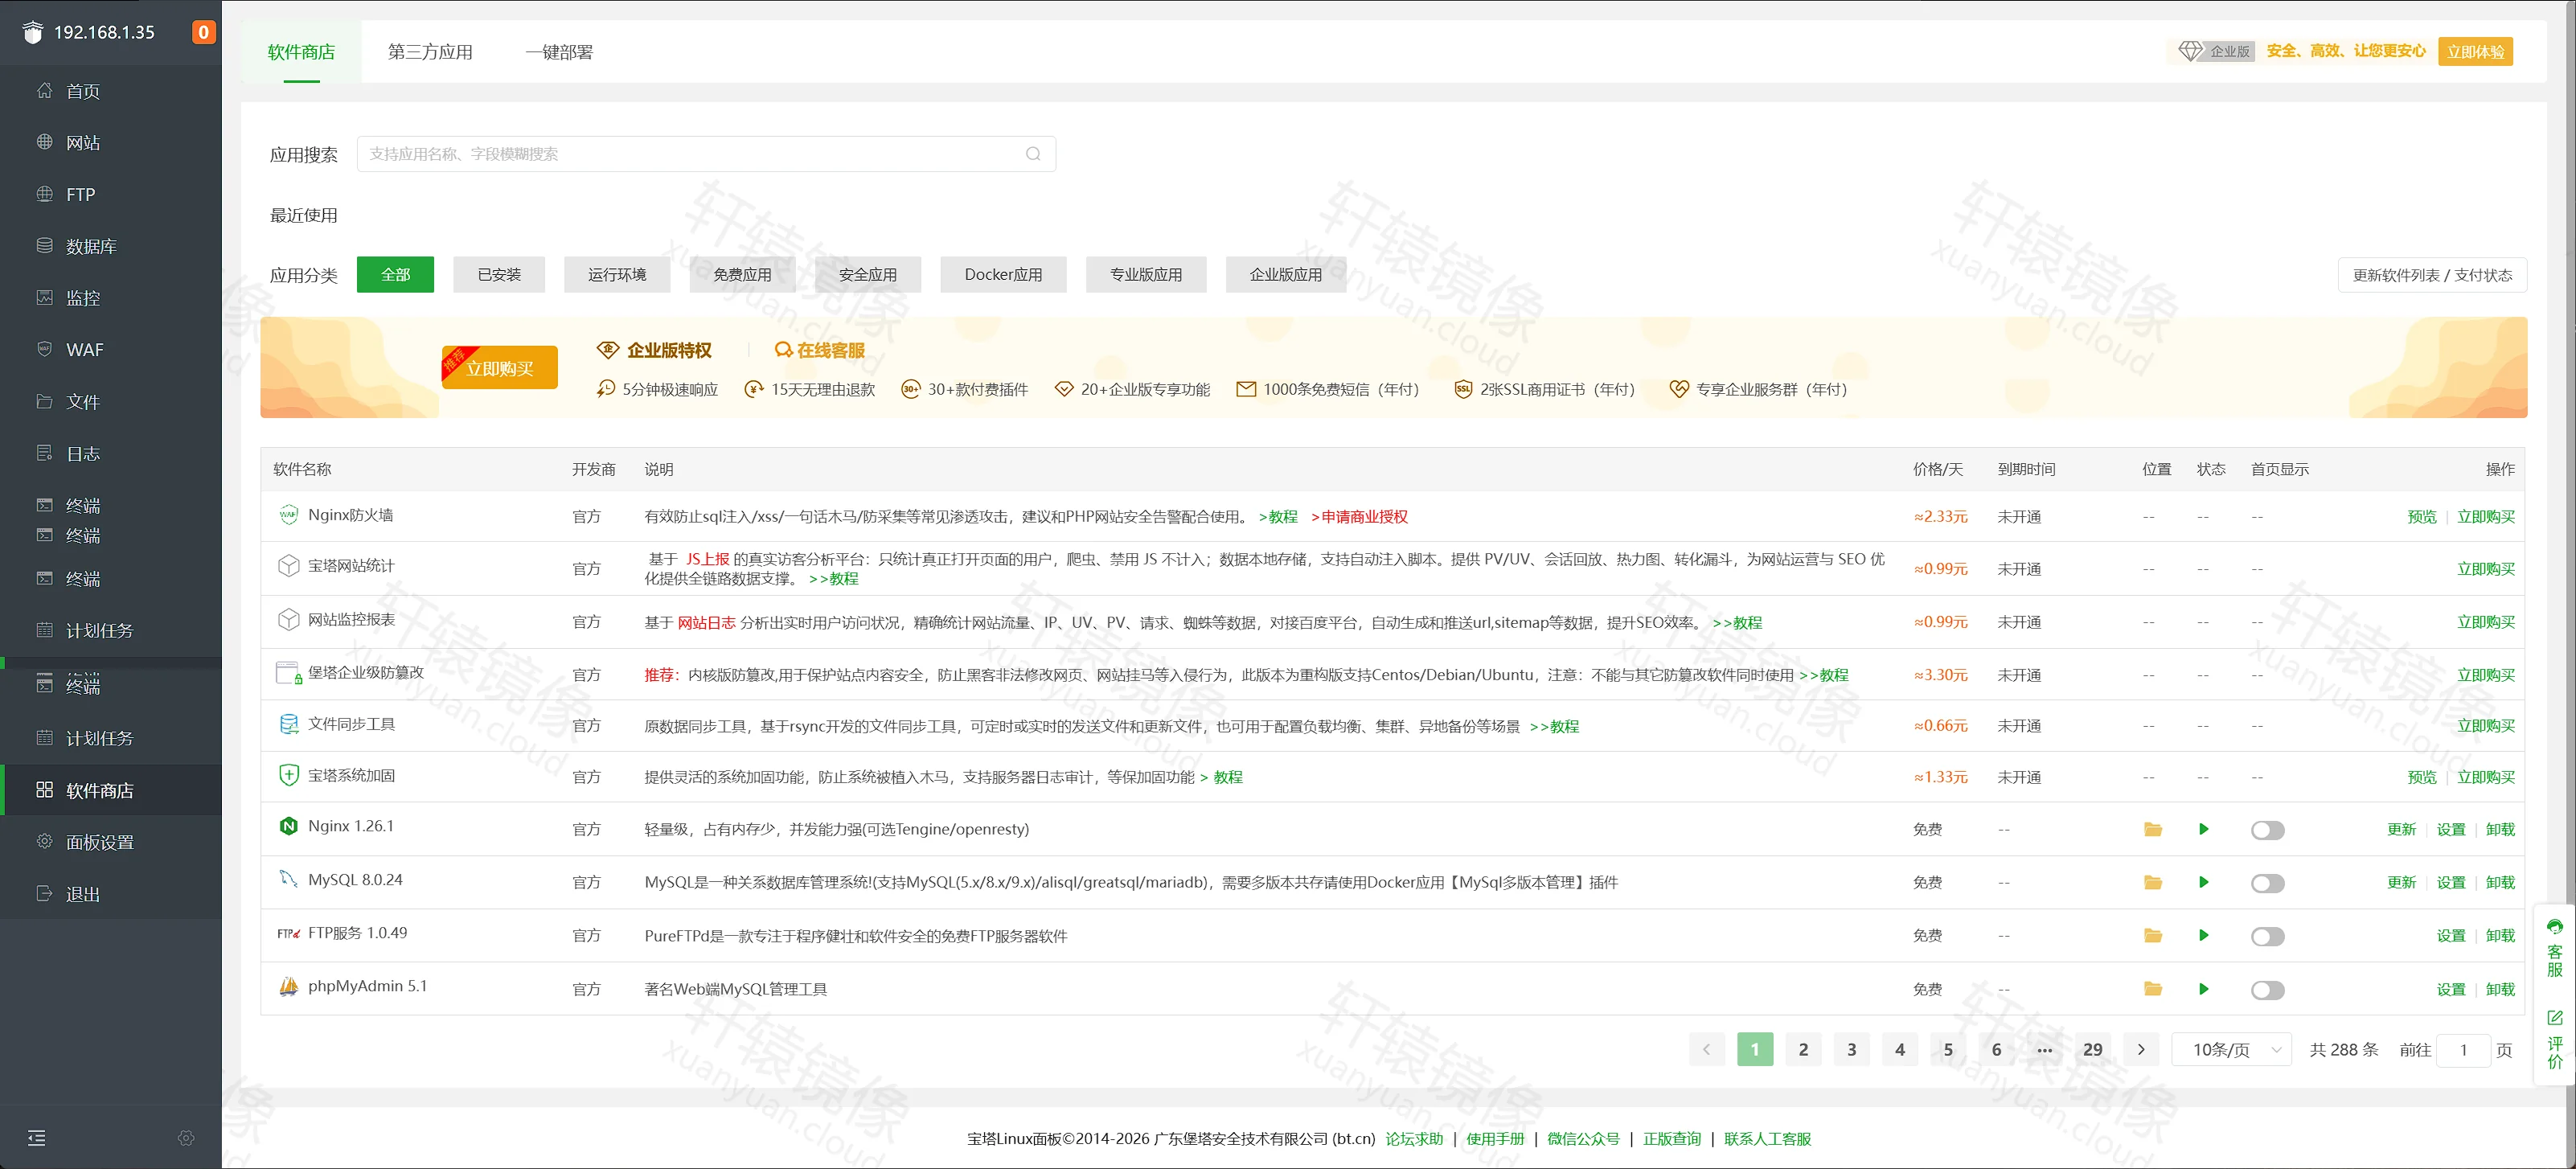Expand the 10条/页 page size dropdown
This screenshot has width=2576, height=1169.
pos(2231,1049)
